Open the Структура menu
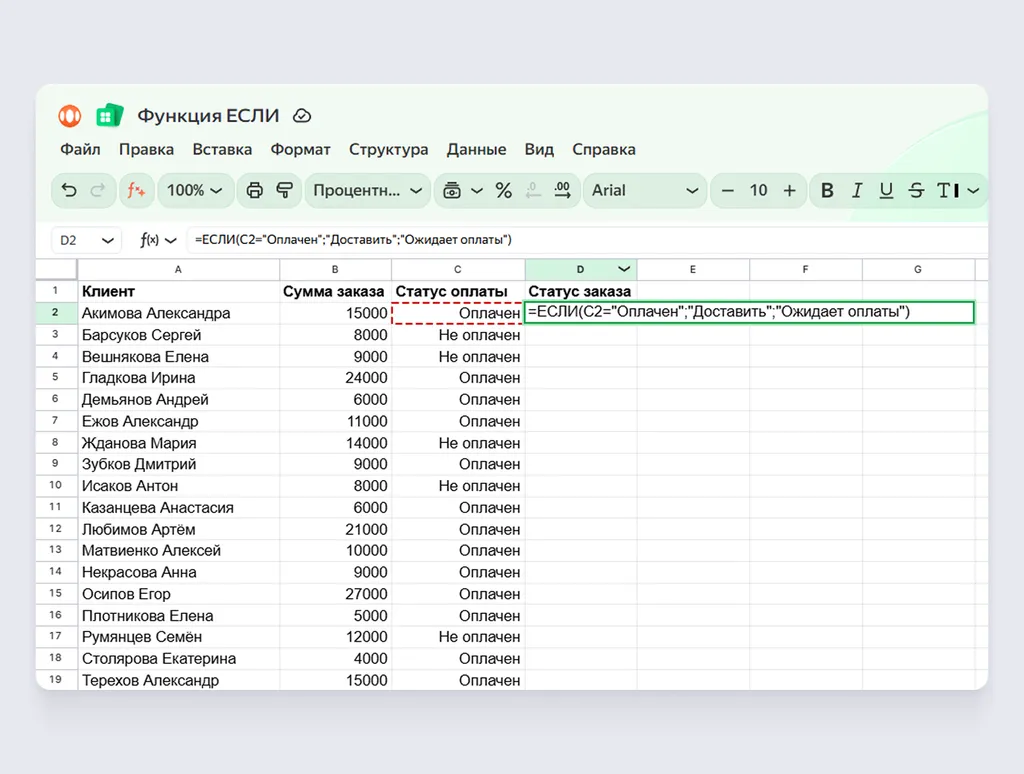This screenshot has height=774, width=1024. [x=389, y=149]
